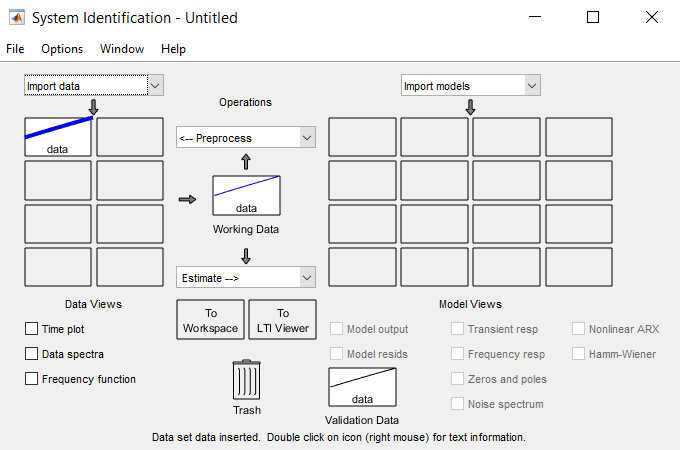Minimize the System Identification window
This screenshot has width=680, height=450.
click(535, 17)
